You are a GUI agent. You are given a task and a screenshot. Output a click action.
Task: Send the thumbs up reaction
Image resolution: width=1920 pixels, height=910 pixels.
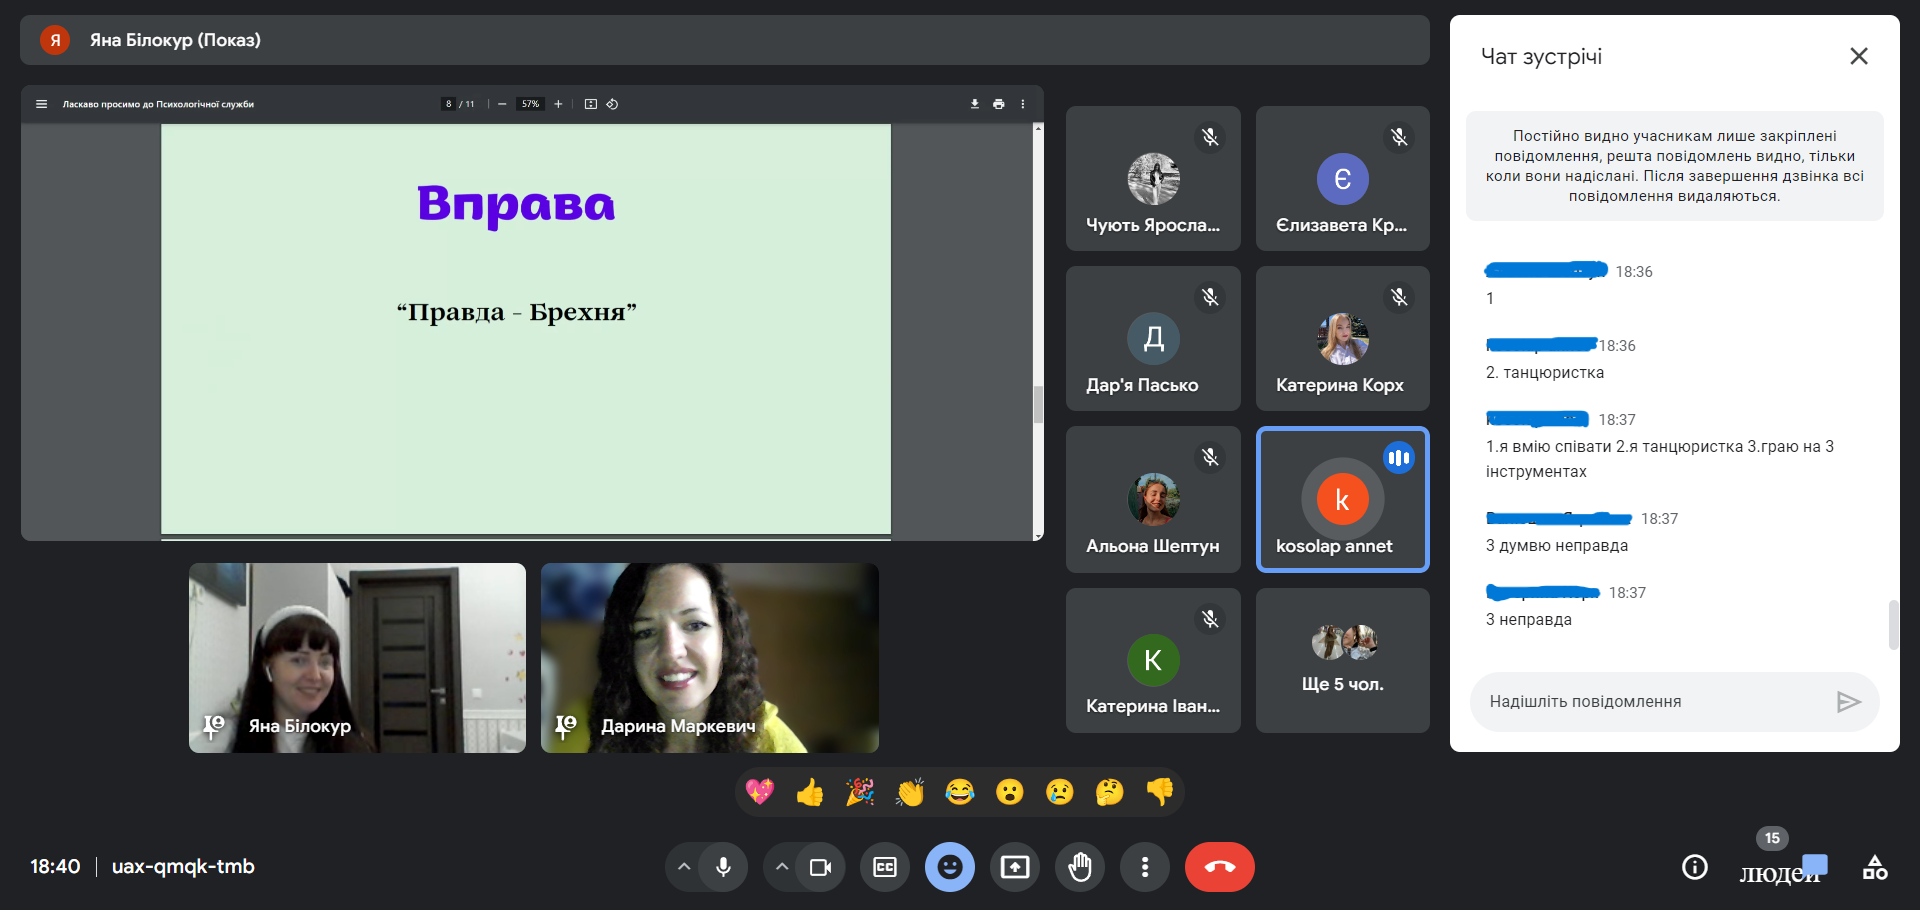[x=810, y=792]
